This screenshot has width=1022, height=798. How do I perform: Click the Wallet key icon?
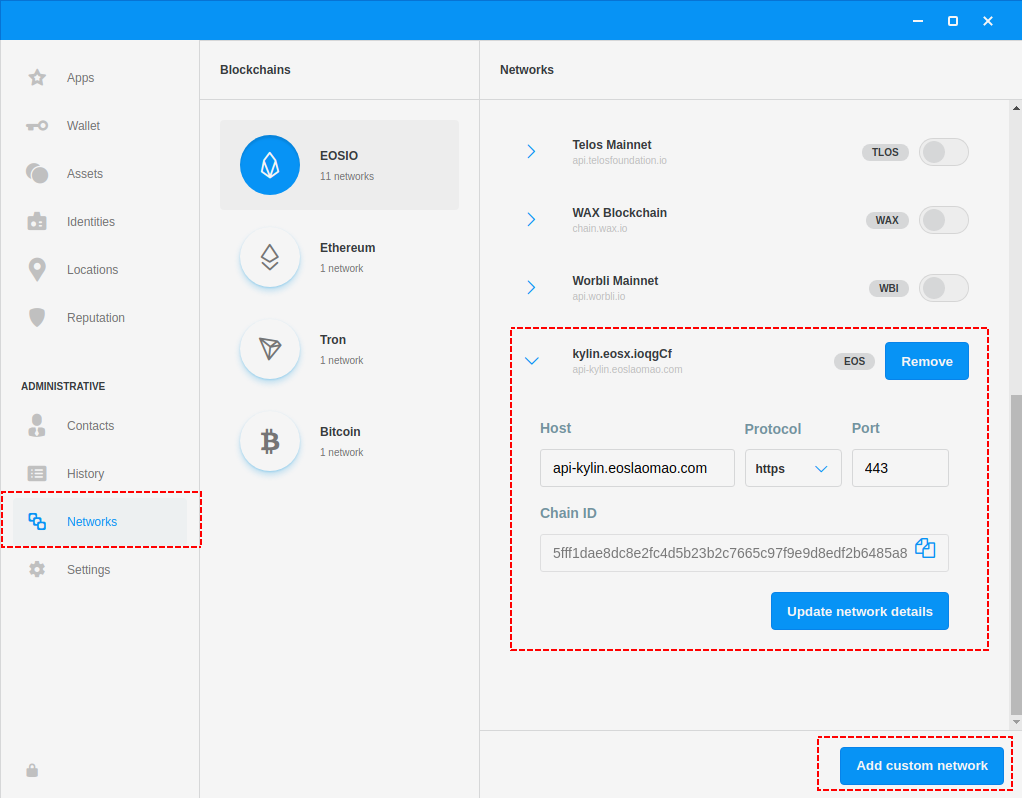pyautogui.click(x=37, y=126)
